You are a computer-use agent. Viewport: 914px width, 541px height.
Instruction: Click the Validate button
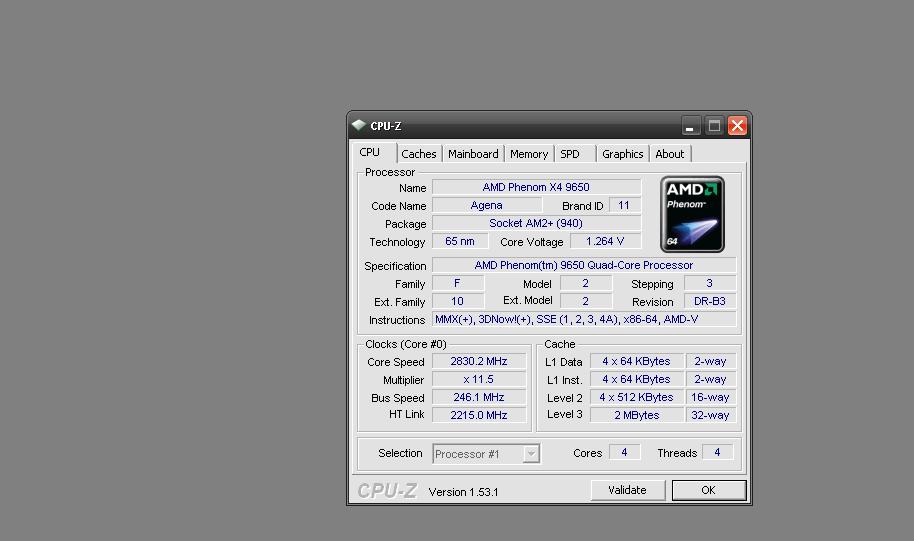click(627, 490)
